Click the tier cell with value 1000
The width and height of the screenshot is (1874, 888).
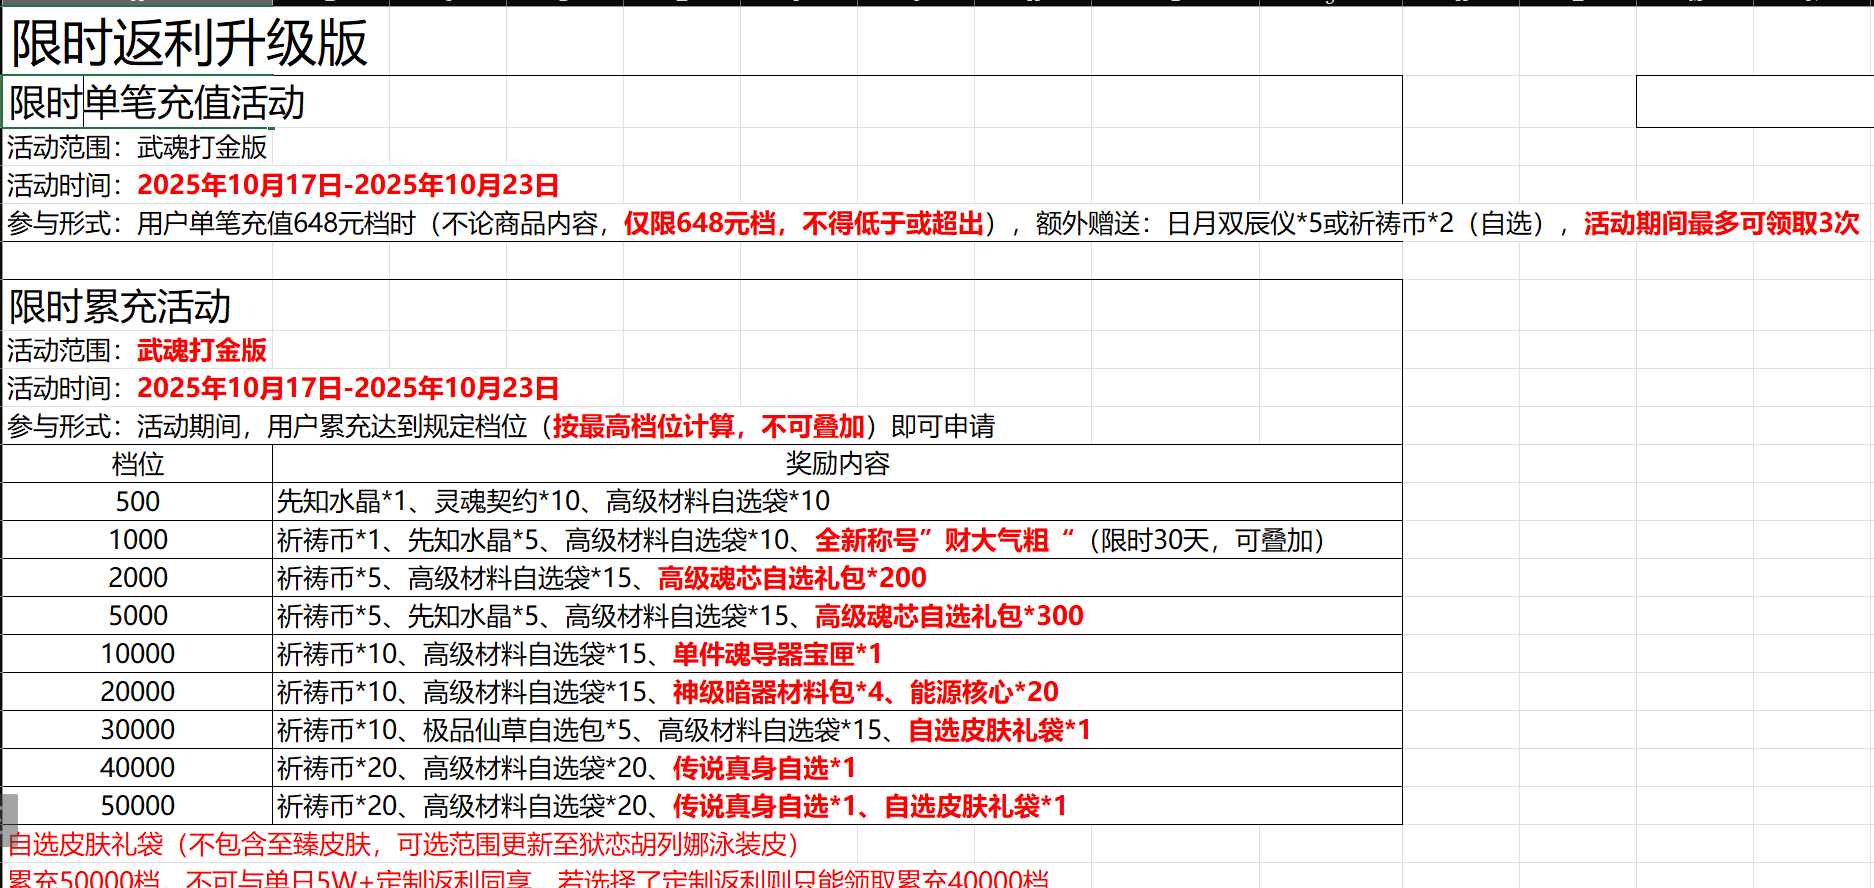137,540
